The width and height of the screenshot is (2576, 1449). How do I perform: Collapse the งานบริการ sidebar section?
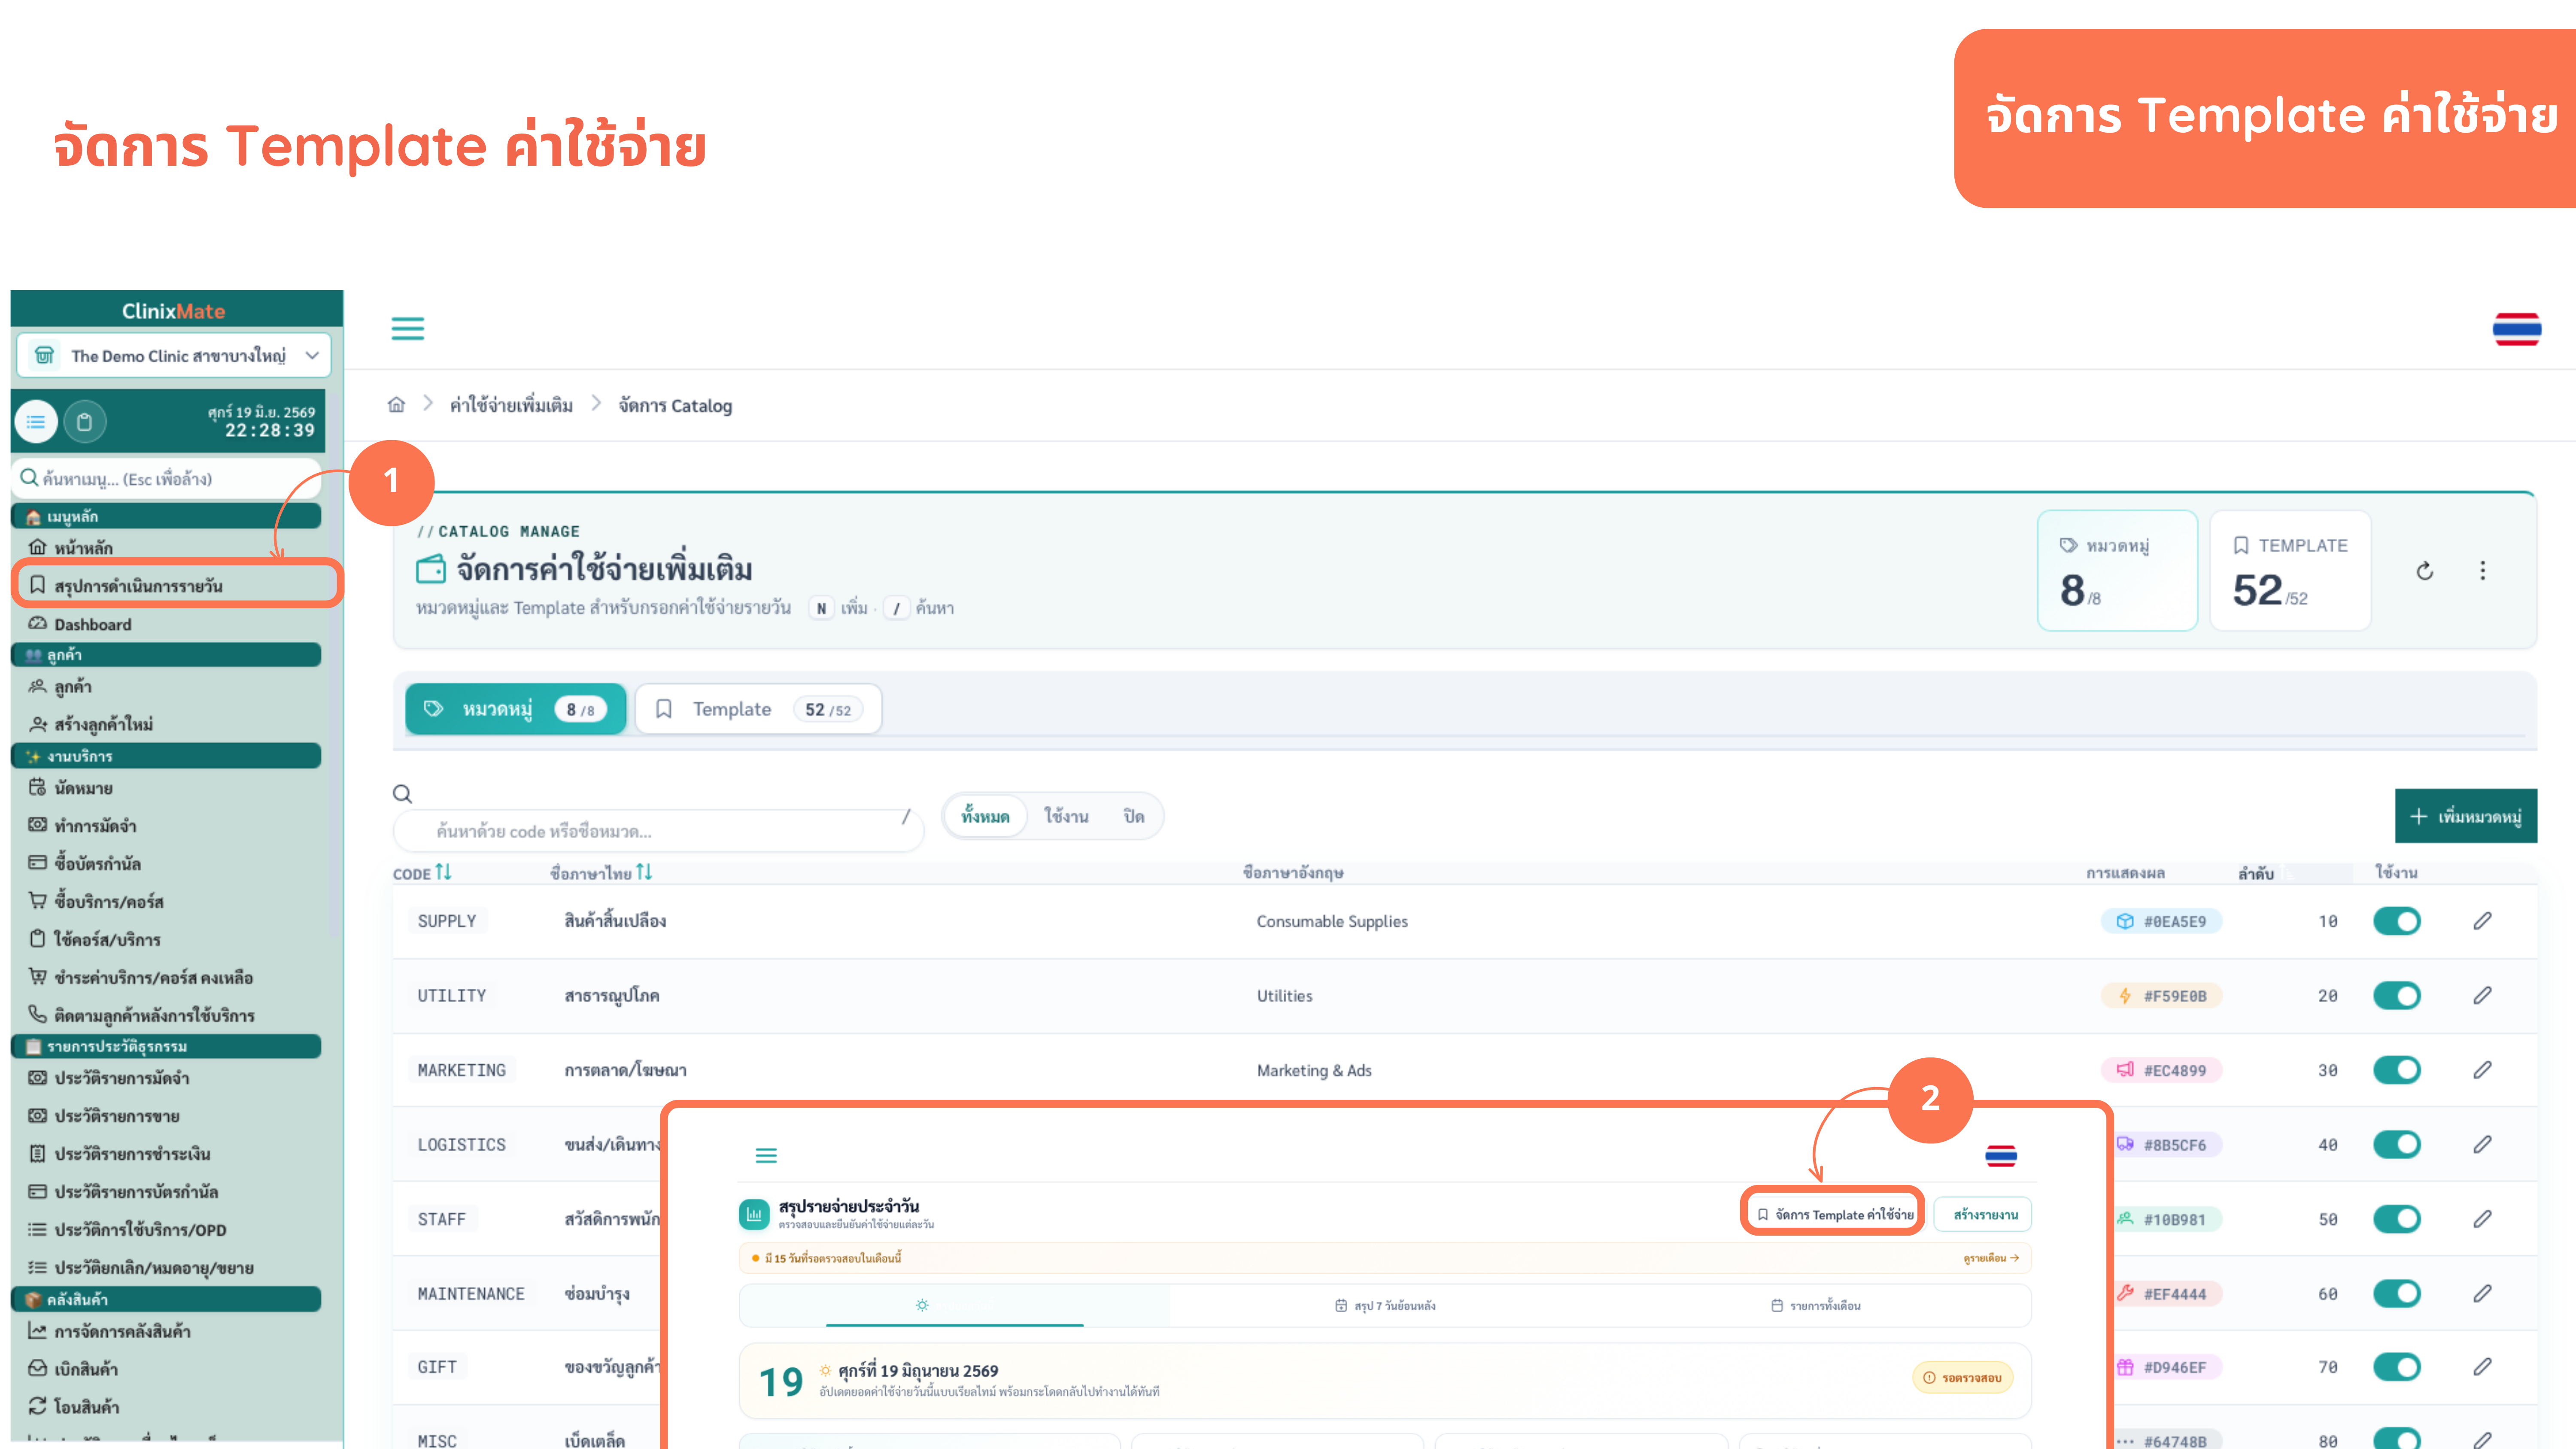pos(166,756)
